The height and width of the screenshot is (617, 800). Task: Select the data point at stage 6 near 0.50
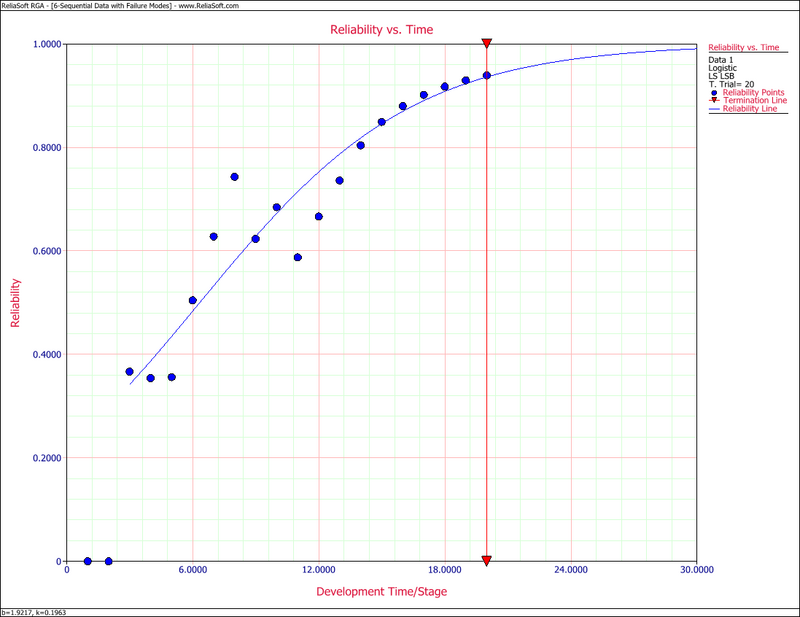pyautogui.click(x=193, y=300)
